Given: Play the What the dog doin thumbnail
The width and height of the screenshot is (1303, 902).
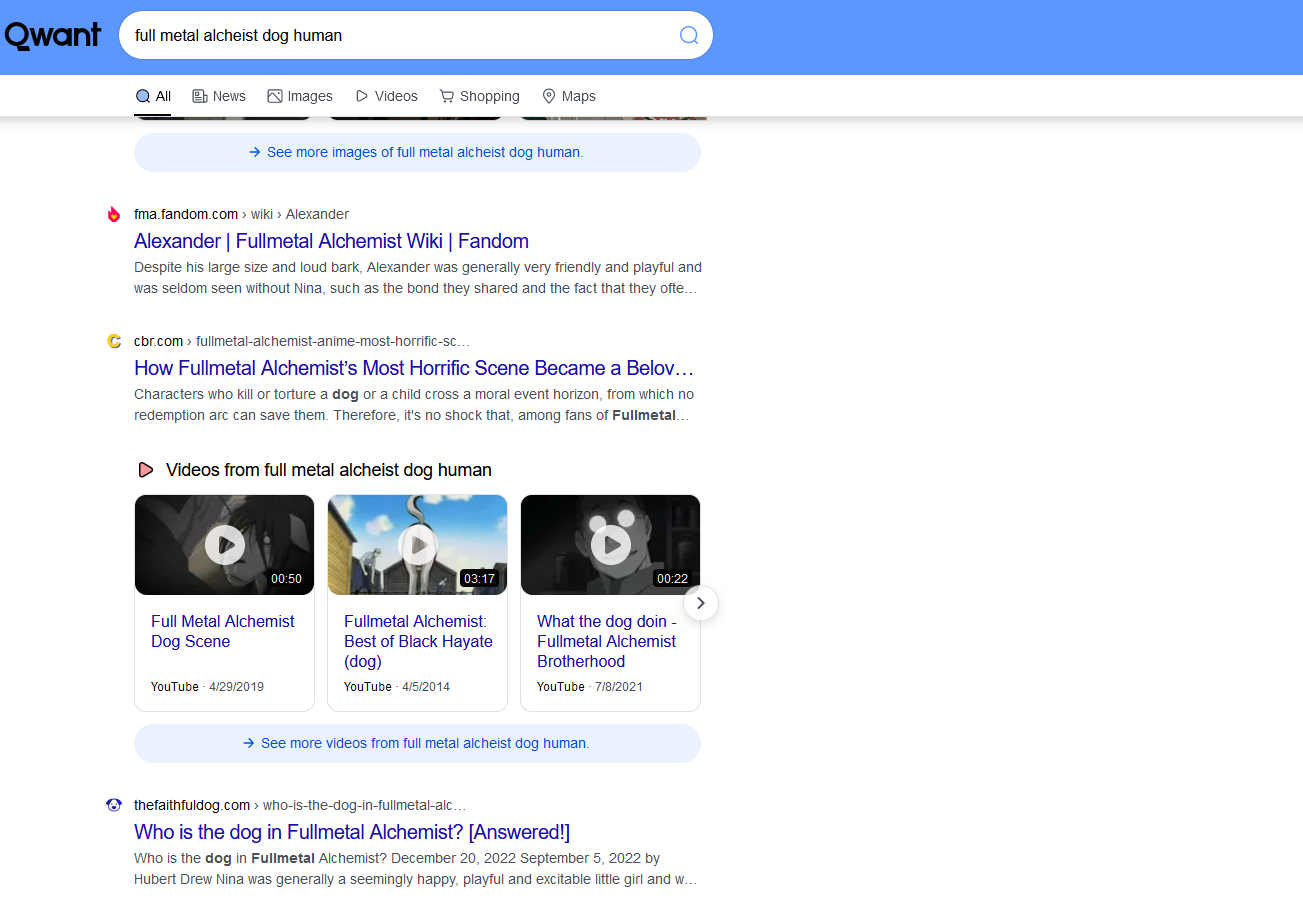Looking at the screenshot, I should coord(611,545).
